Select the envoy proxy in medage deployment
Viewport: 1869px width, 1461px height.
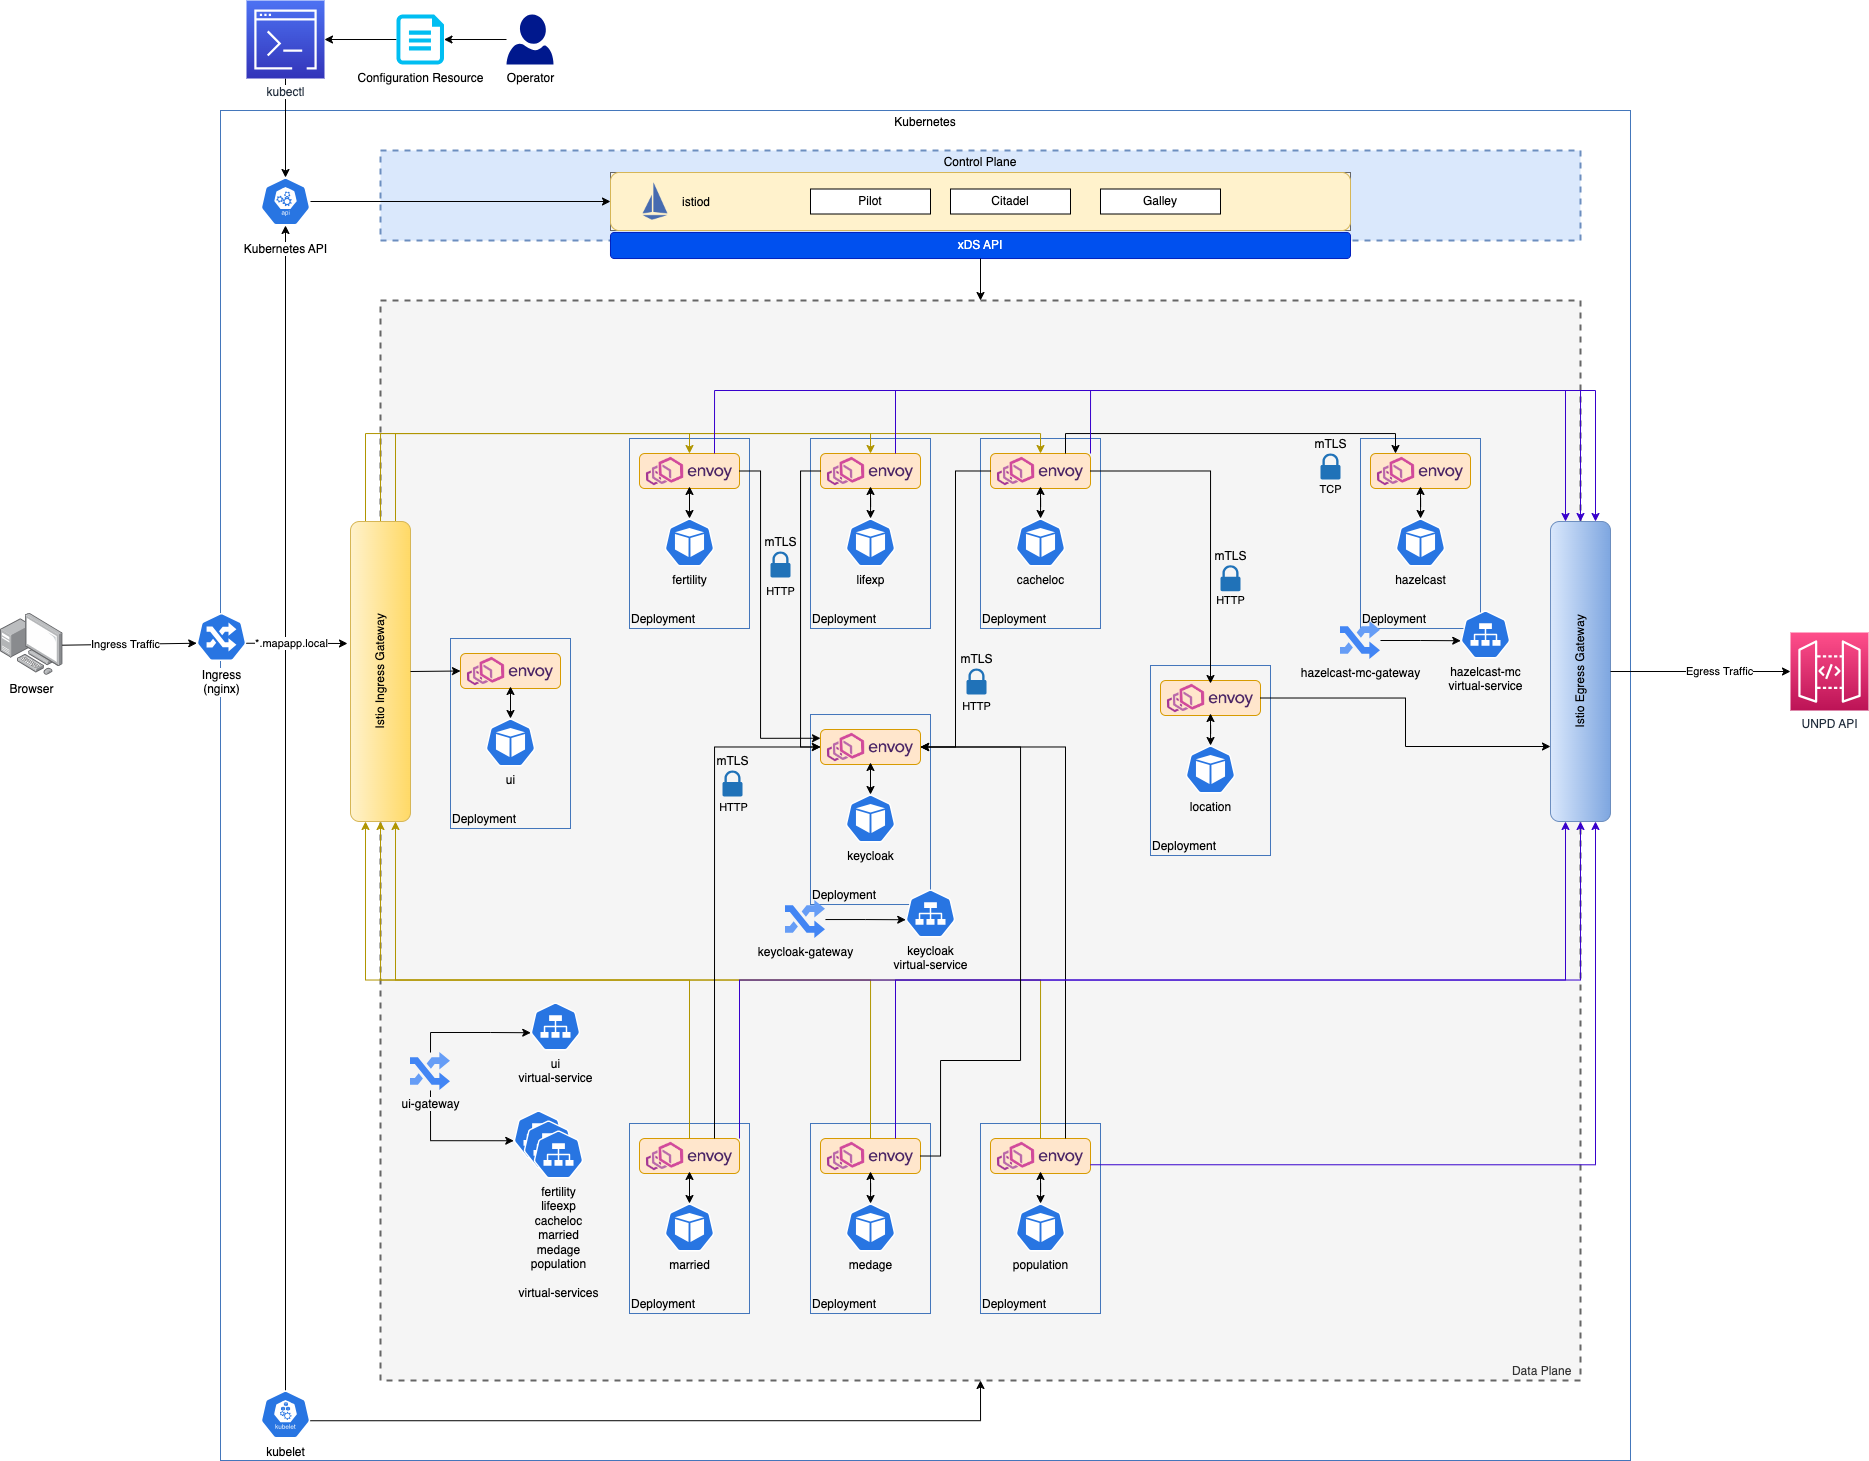(870, 1156)
